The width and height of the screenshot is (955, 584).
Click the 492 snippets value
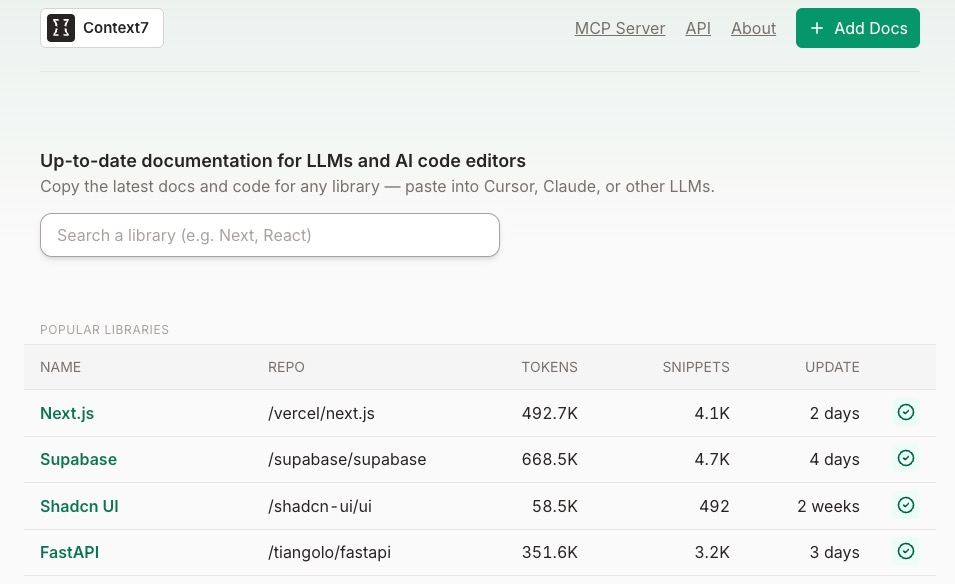tap(714, 506)
